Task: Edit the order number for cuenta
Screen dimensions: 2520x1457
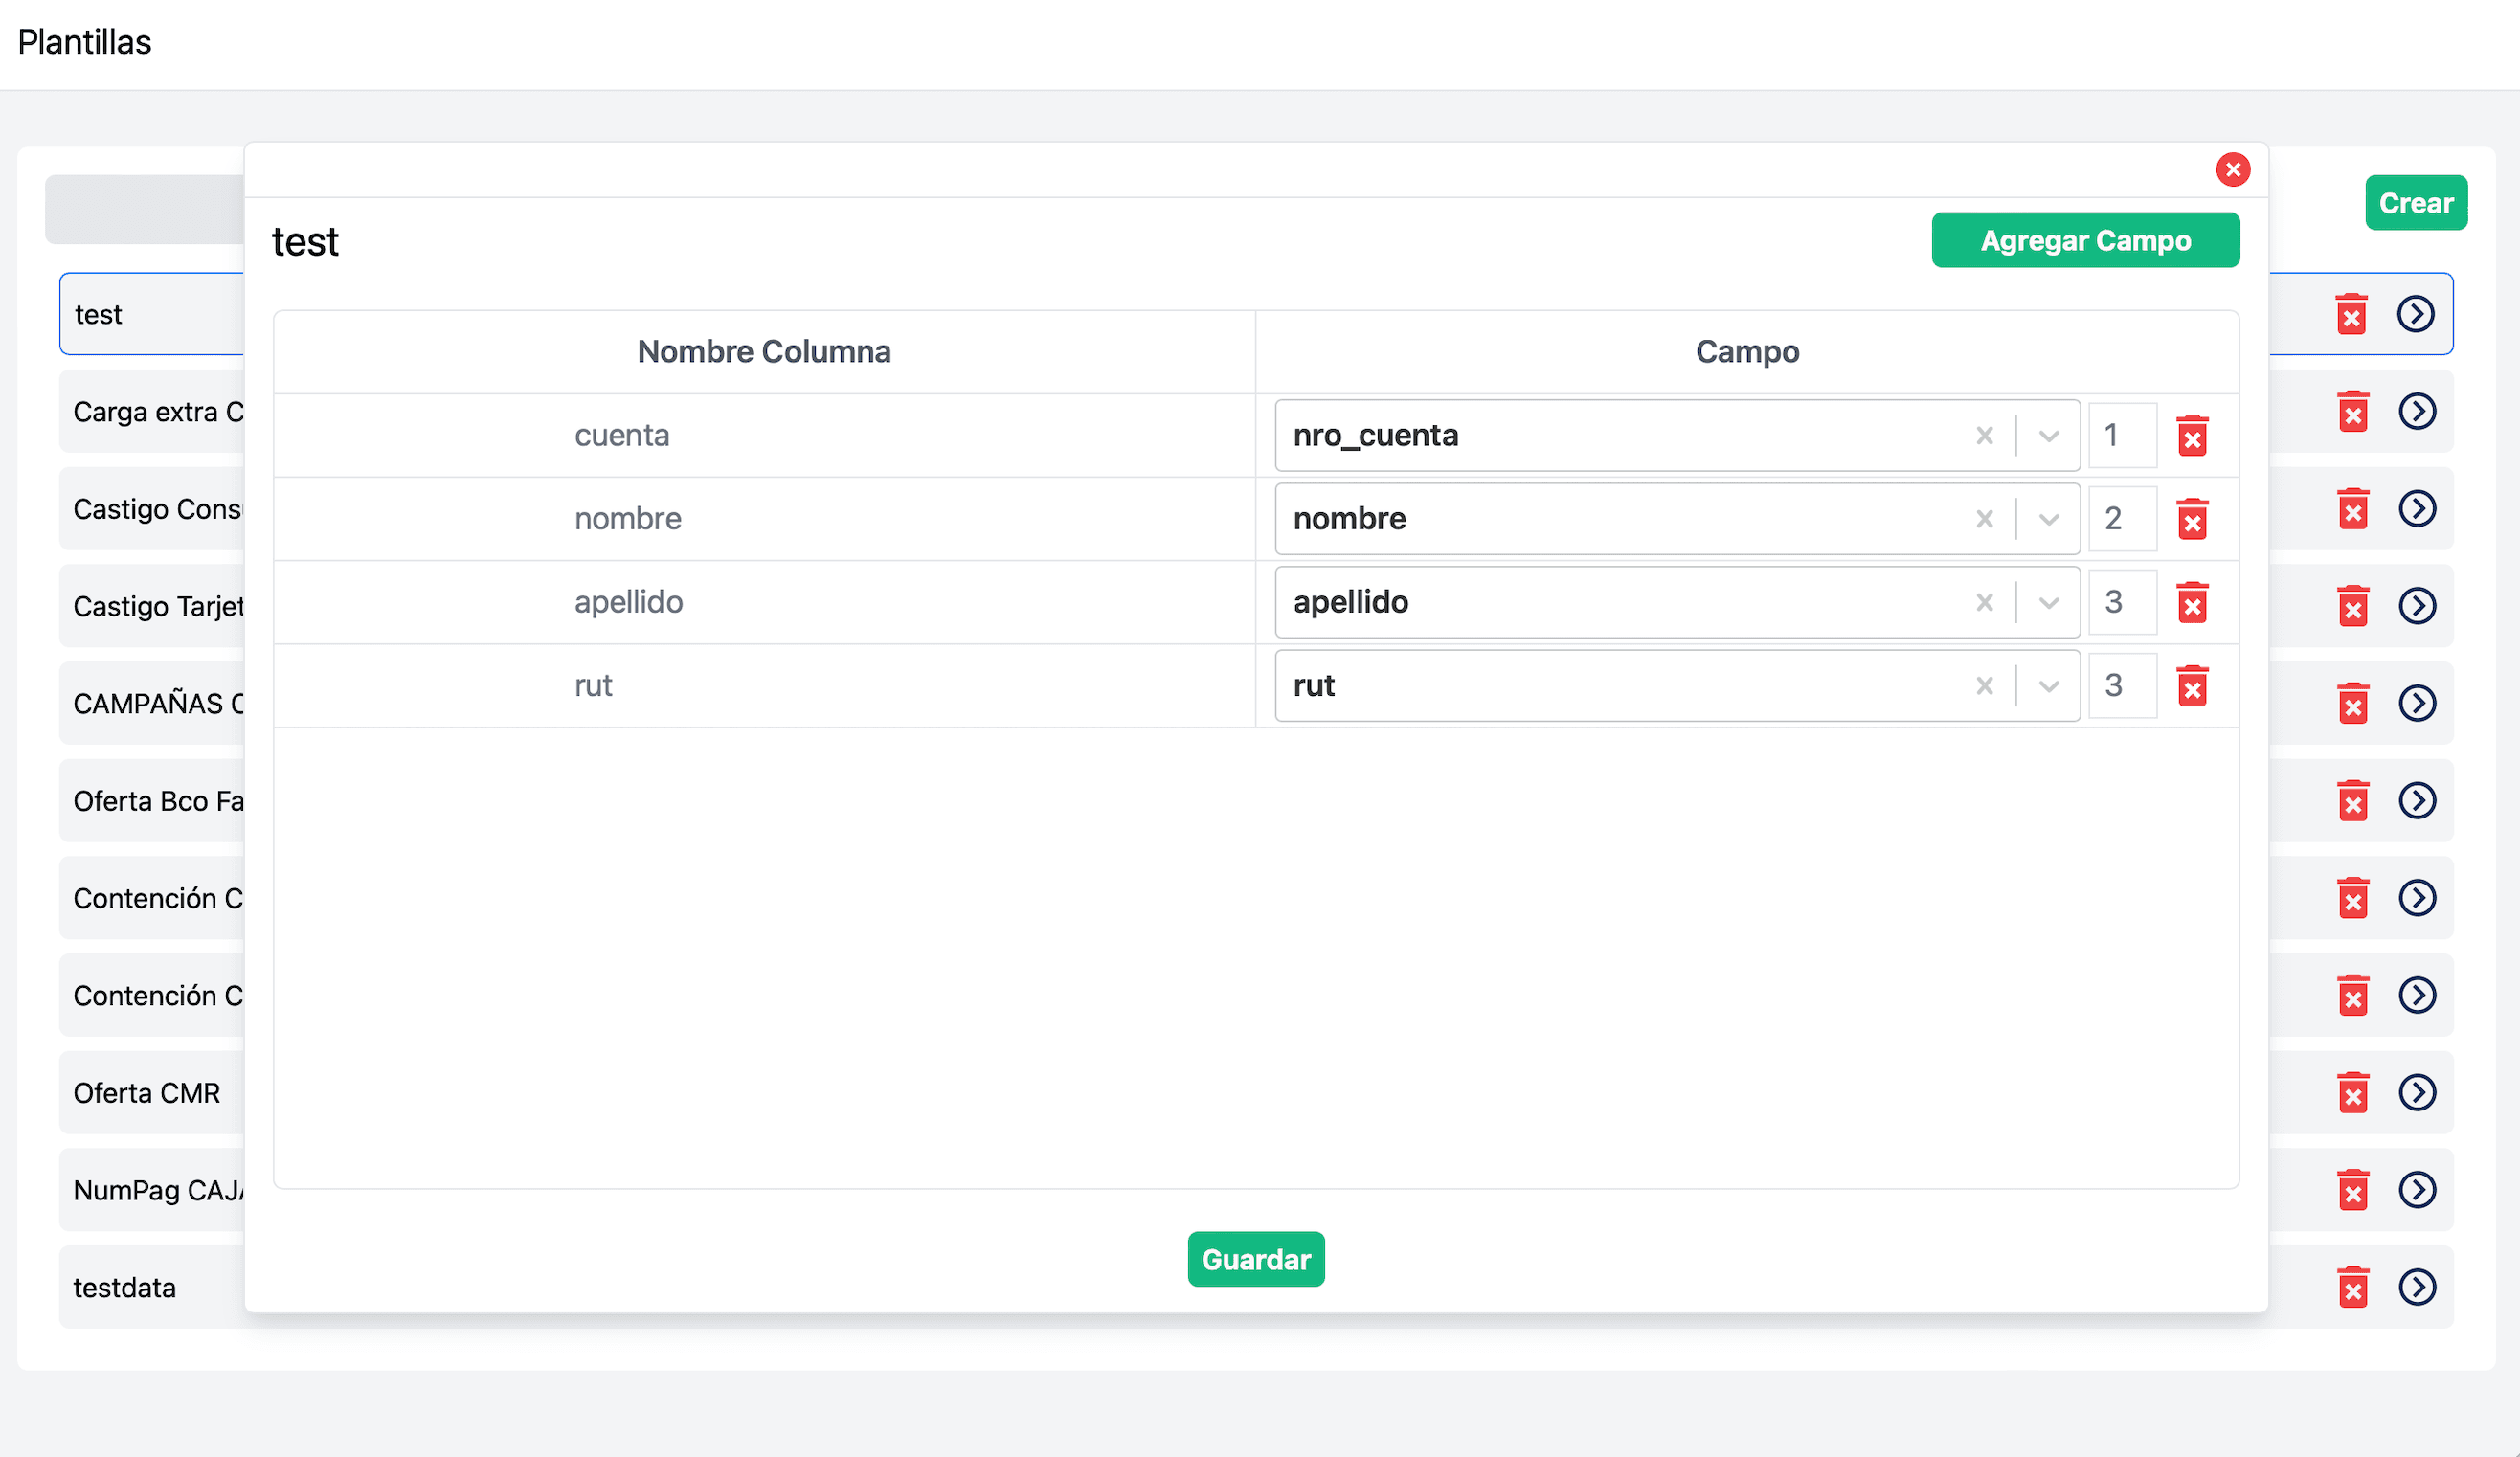Action: pos(2122,436)
